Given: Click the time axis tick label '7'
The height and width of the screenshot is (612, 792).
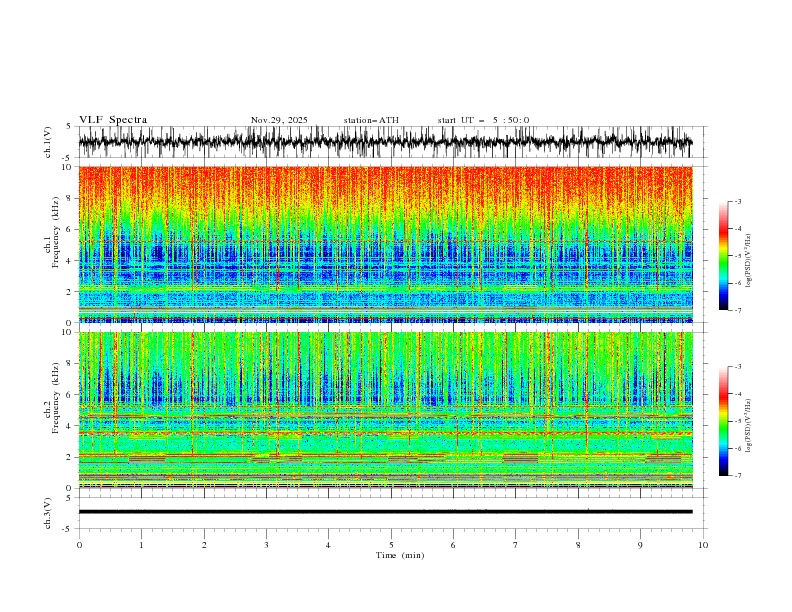Looking at the screenshot, I should click(x=516, y=545).
